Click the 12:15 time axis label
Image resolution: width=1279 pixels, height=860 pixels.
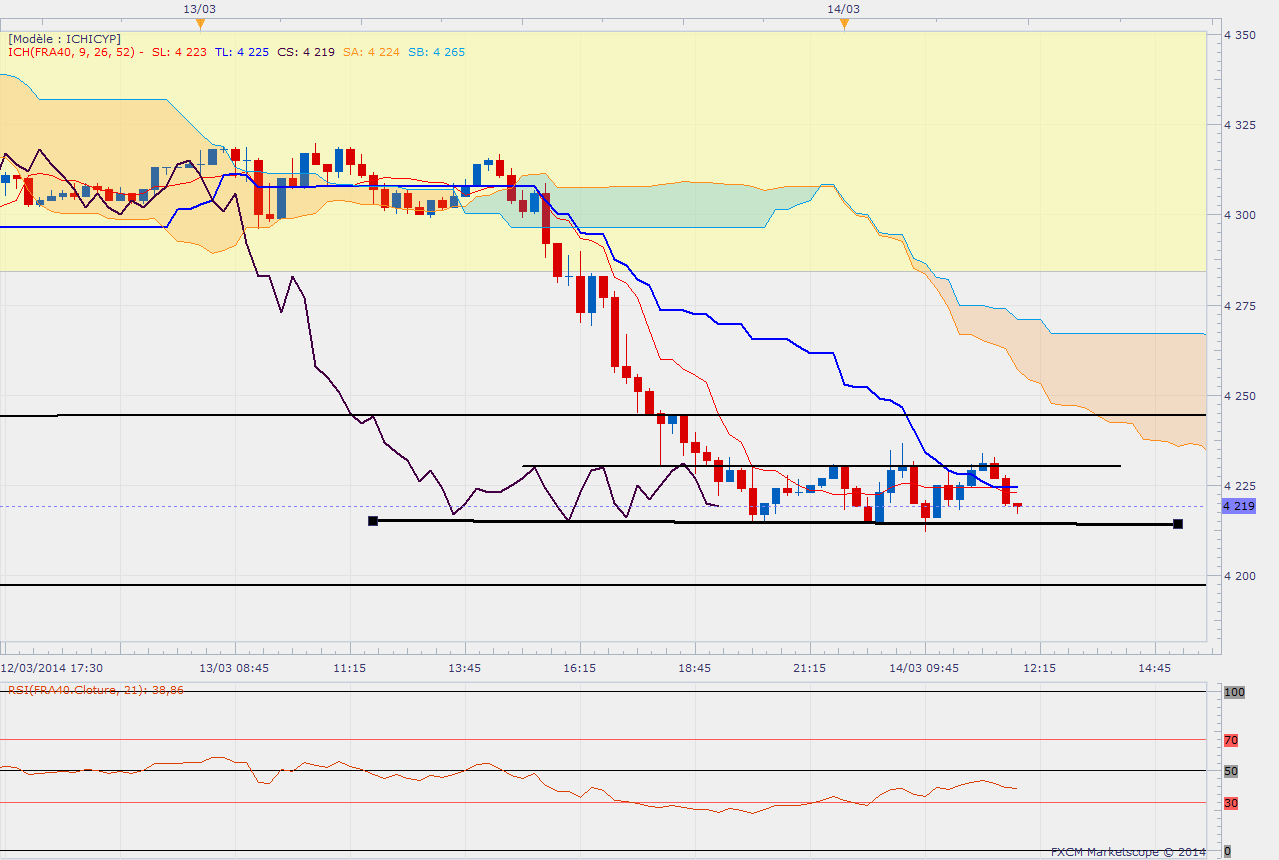(x=1040, y=667)
